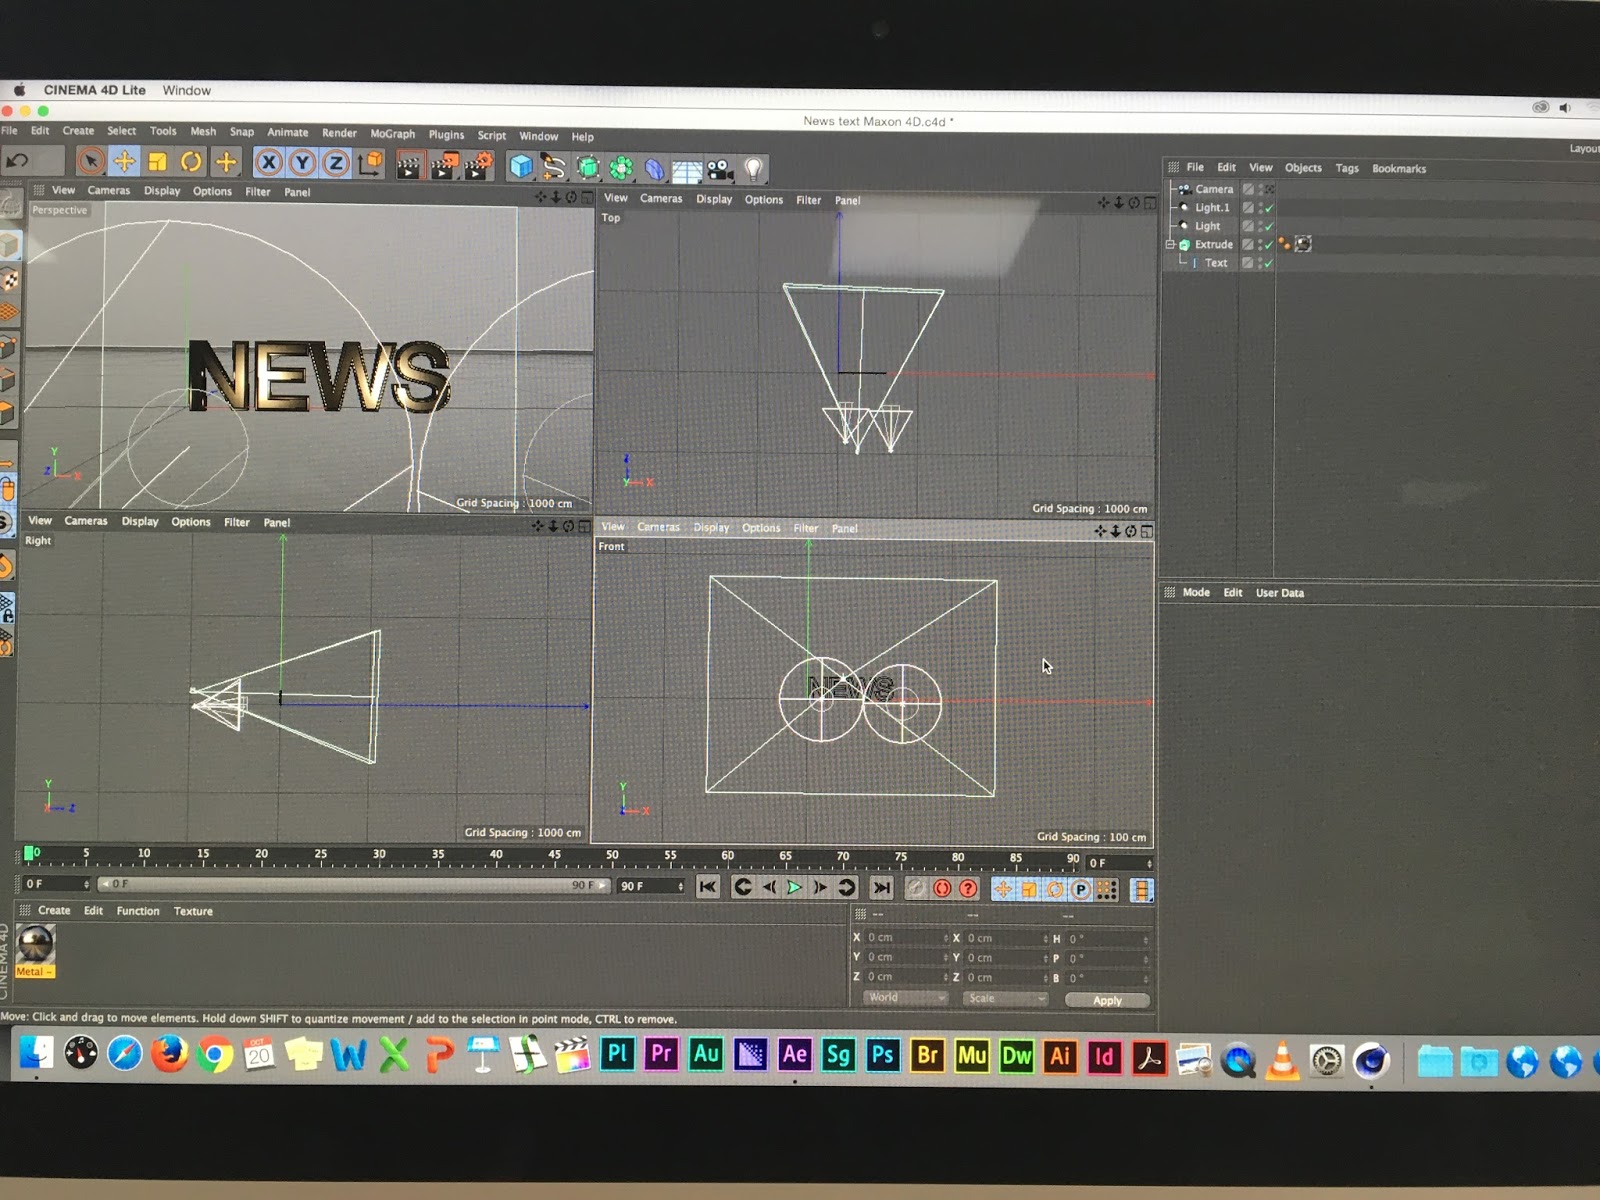This screenshot has width=1600, height=1200.
Task: Open the Scale mode dropdown
Action: pos(1005,999)
